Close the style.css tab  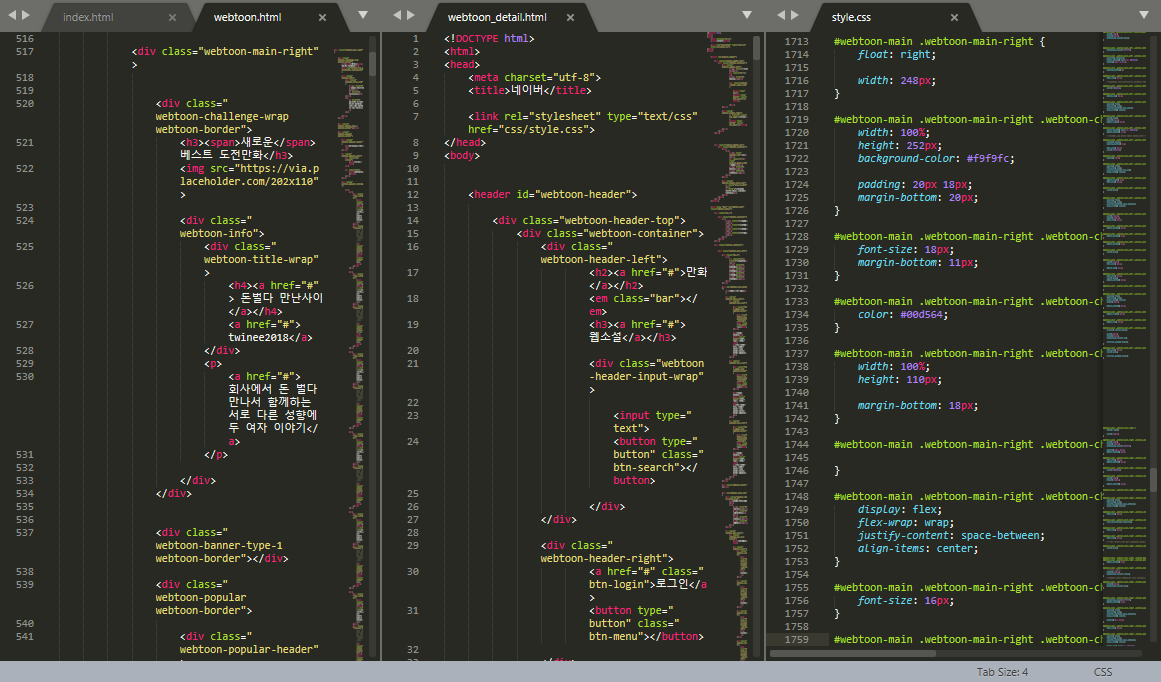coord(954,17)
